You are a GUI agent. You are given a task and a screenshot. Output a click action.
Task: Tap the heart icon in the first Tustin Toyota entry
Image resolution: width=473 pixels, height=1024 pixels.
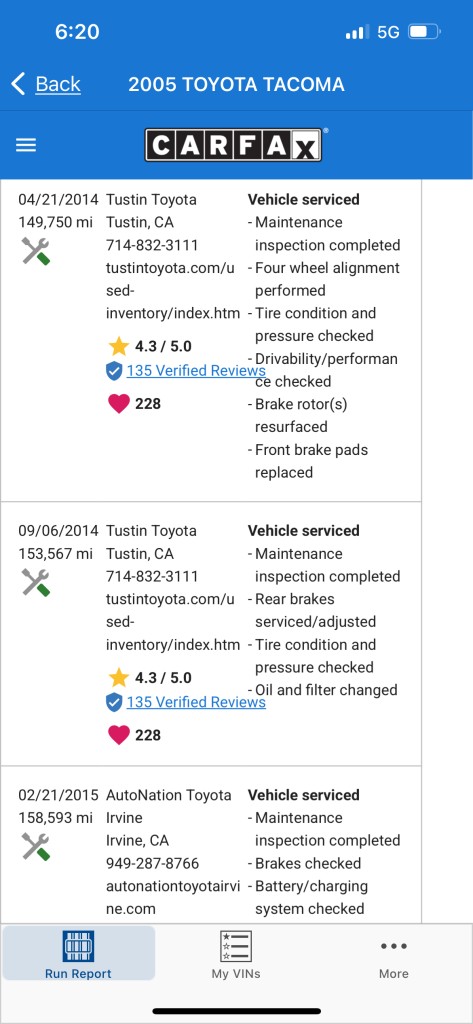118,404
